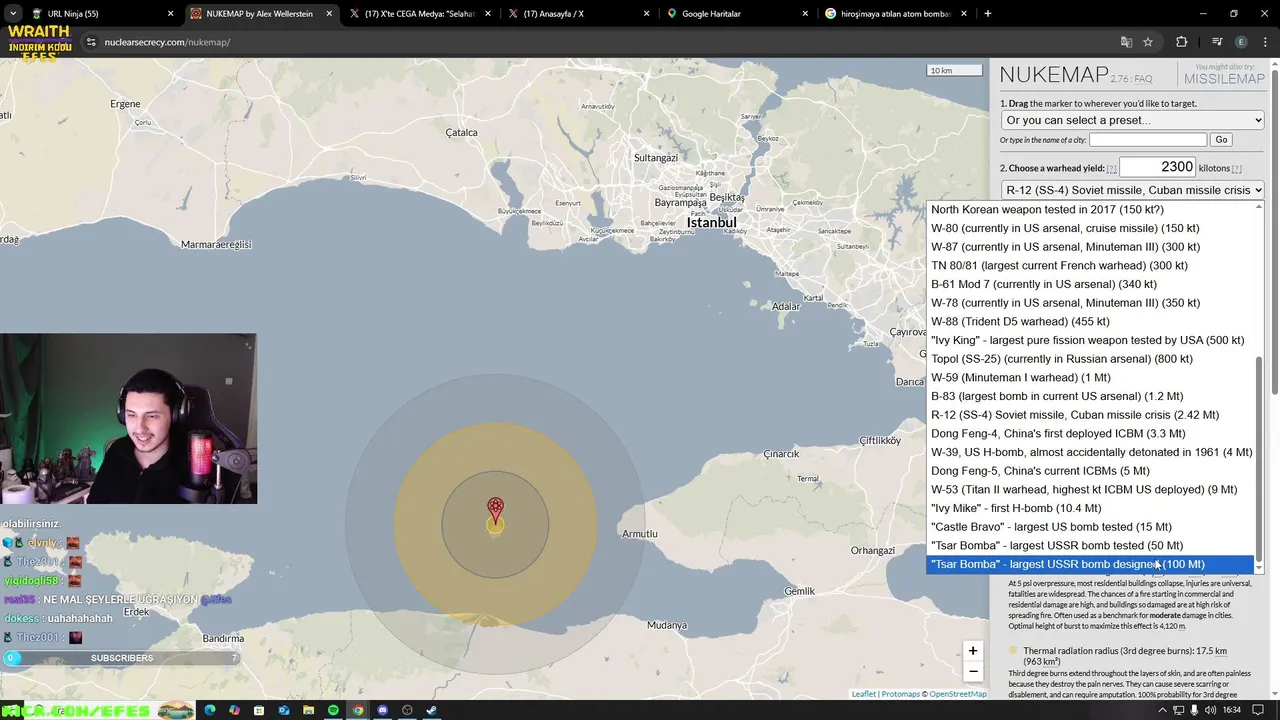Open the MISSILEMAP link
The image size is (1280, 720).
pyautogui.click(x=1224, y=79)
